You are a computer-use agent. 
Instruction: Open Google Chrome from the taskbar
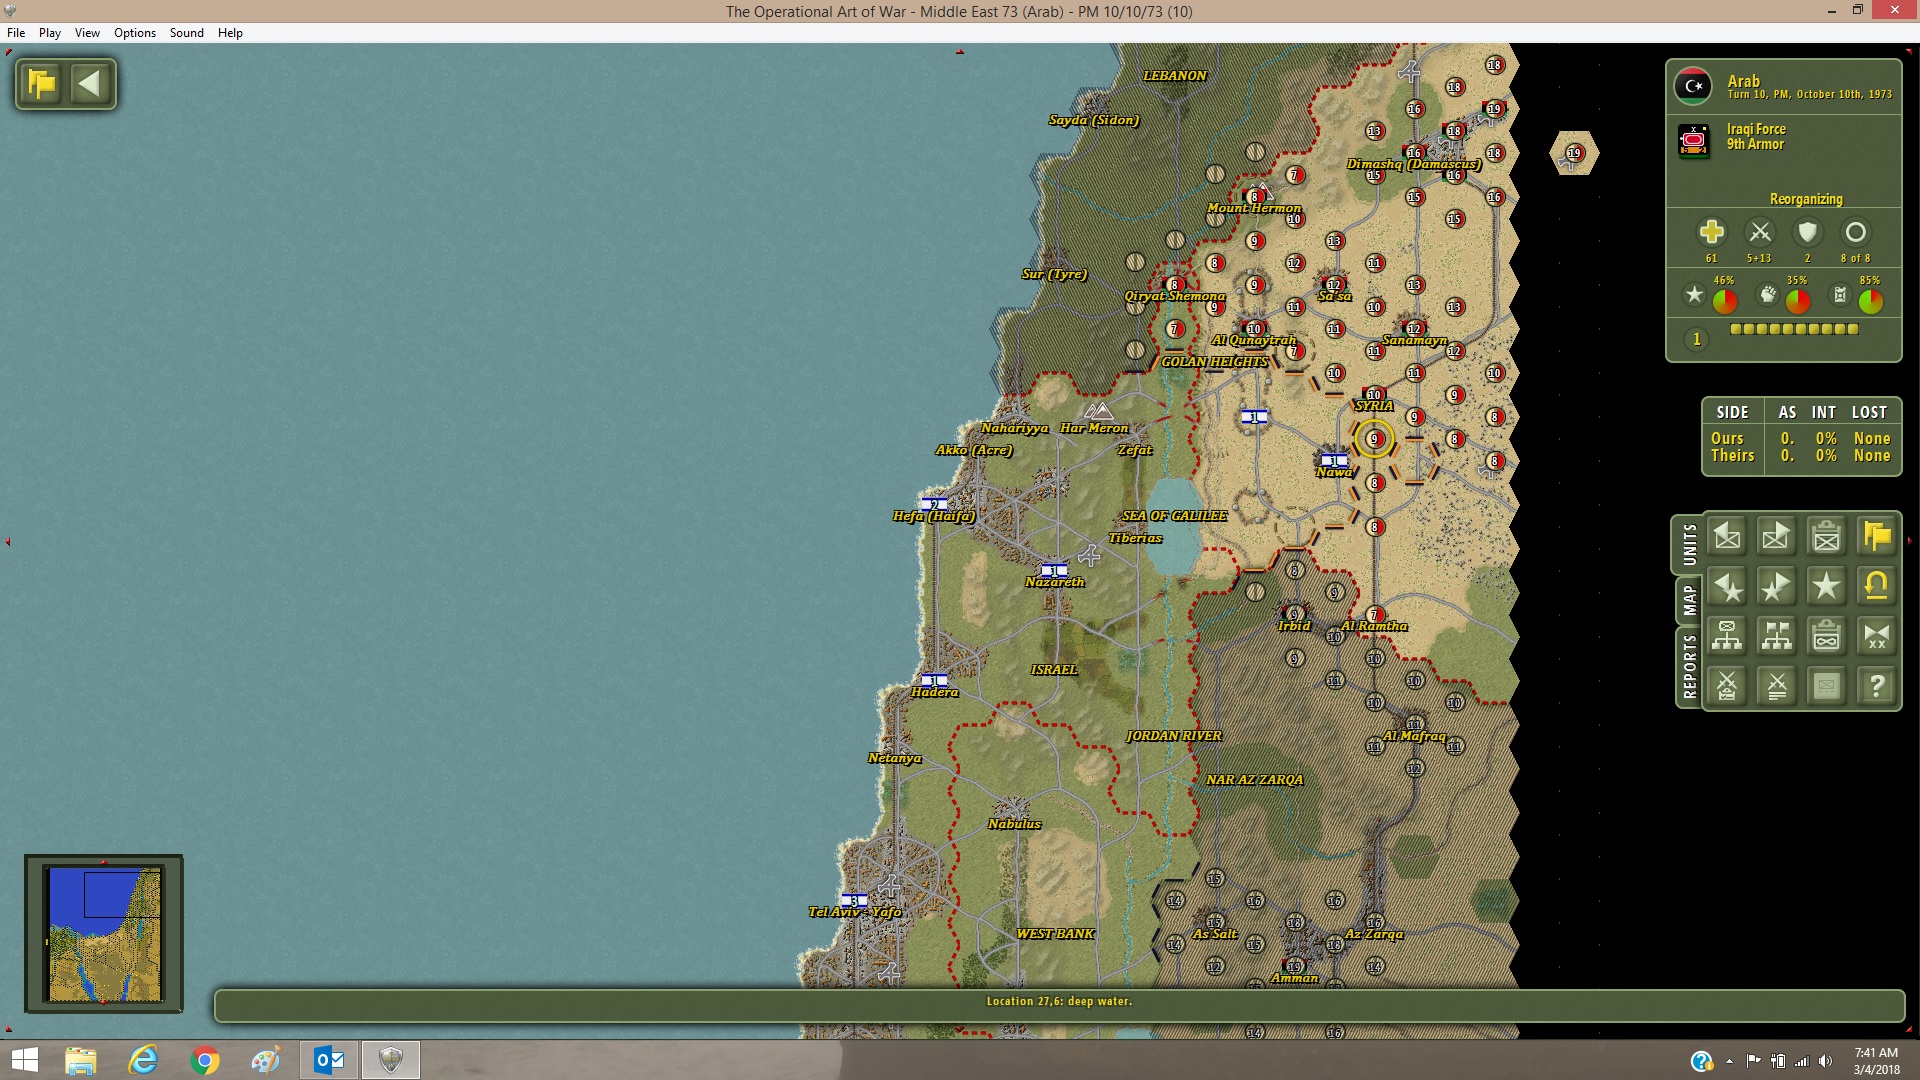pos(205,1060)
